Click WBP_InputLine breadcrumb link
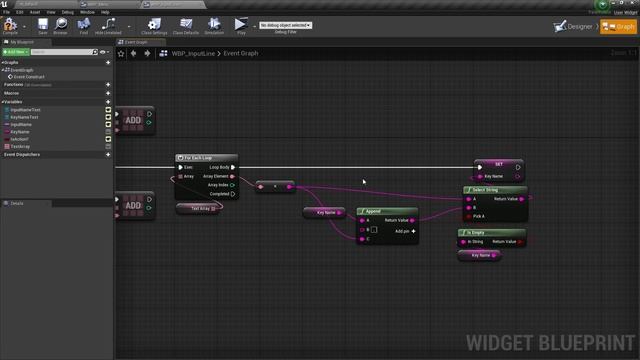Screen dimensions: 640x360 tap(193, 53)
